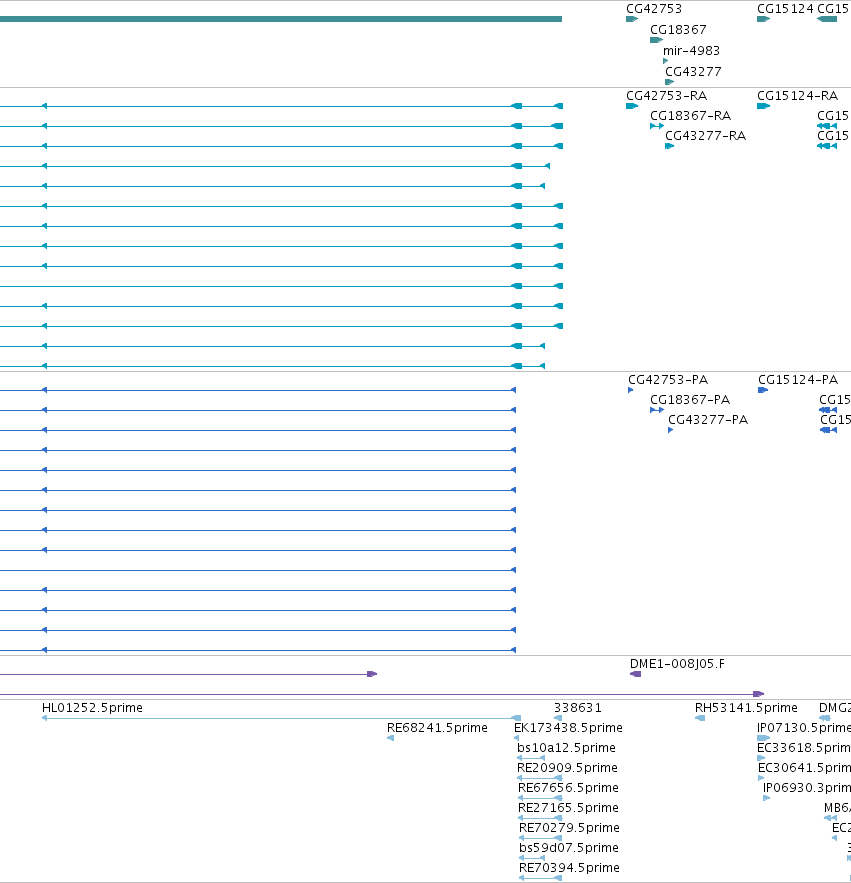This screenshot has width=851, height=883.
Task: Select the 338631 feature label
Action: pyautogui.click(x=578, y=707)
